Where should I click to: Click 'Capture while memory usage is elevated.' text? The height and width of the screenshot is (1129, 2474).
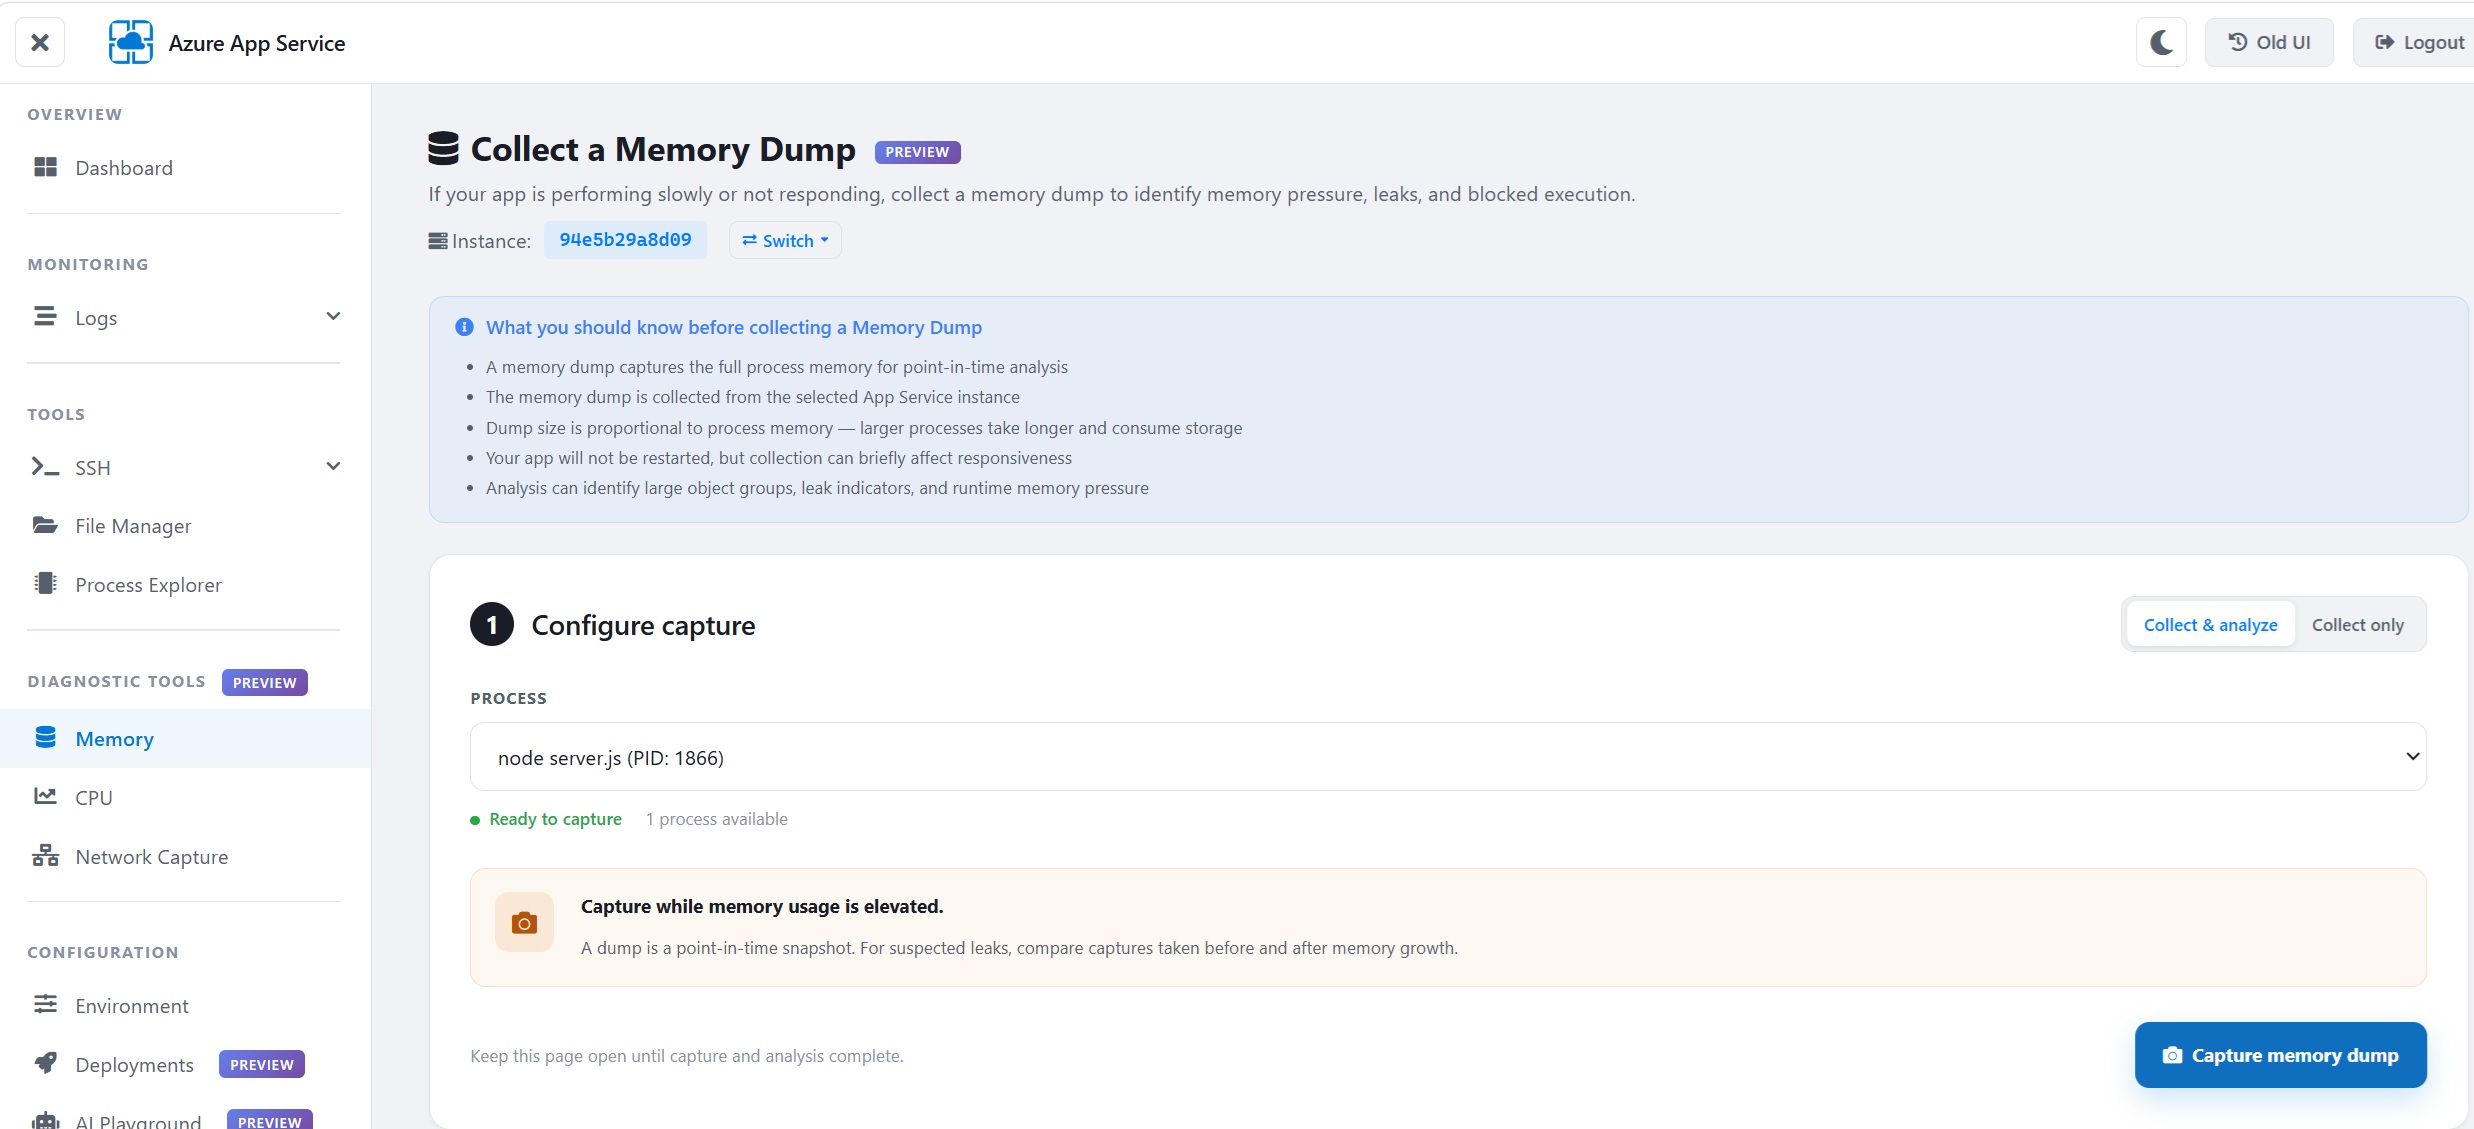(762, 906)
